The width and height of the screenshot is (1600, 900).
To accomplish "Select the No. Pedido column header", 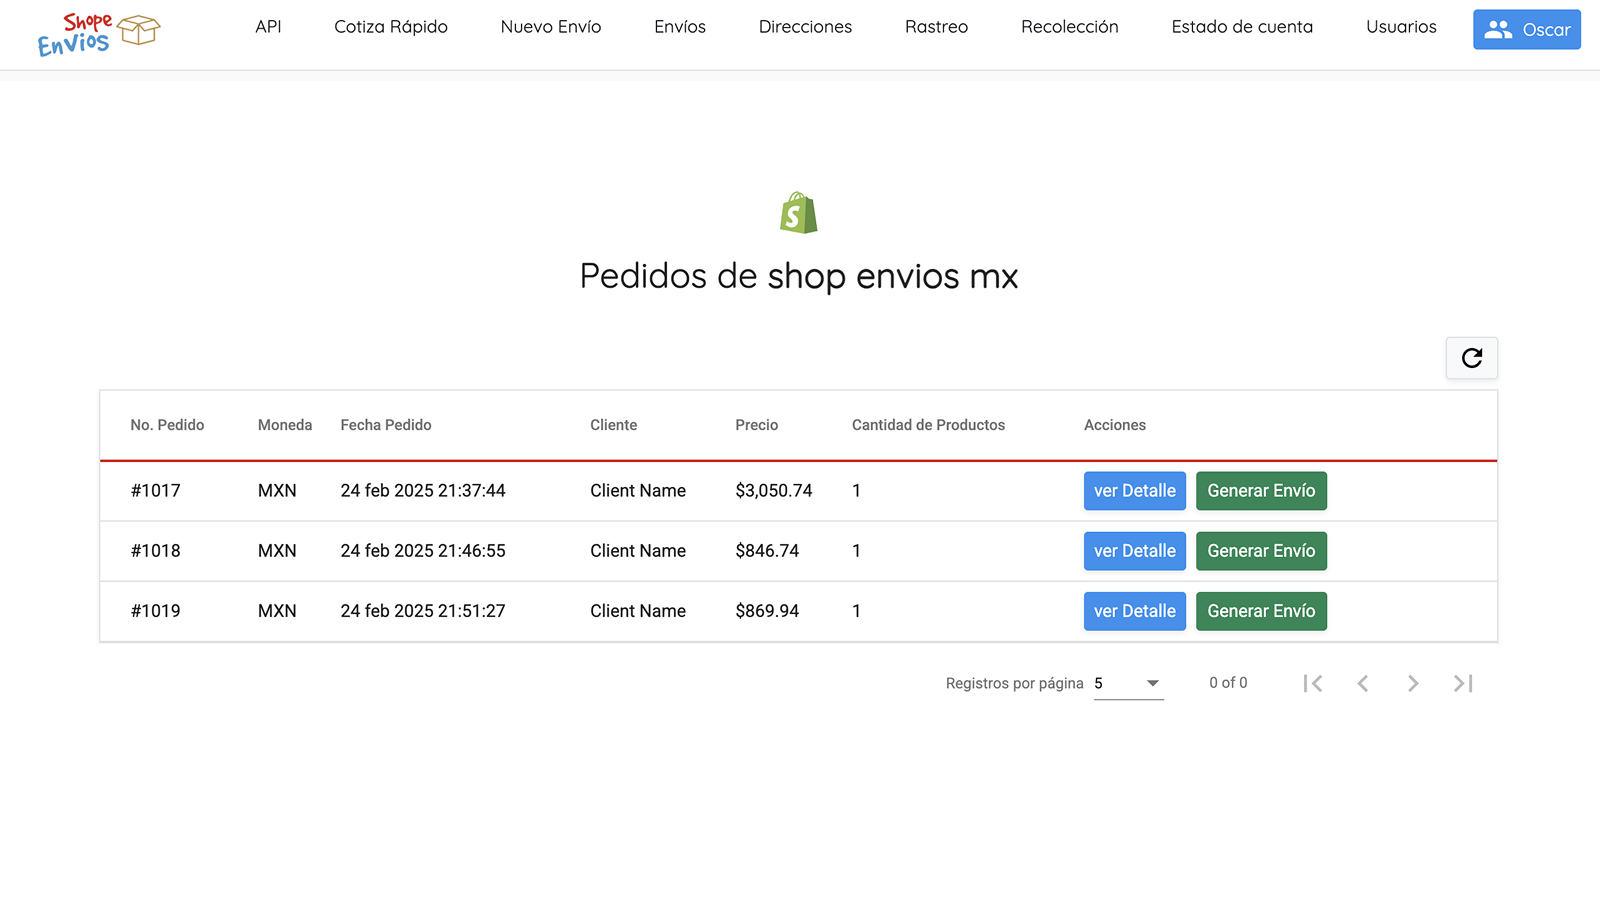I will (x=167, y=425).
